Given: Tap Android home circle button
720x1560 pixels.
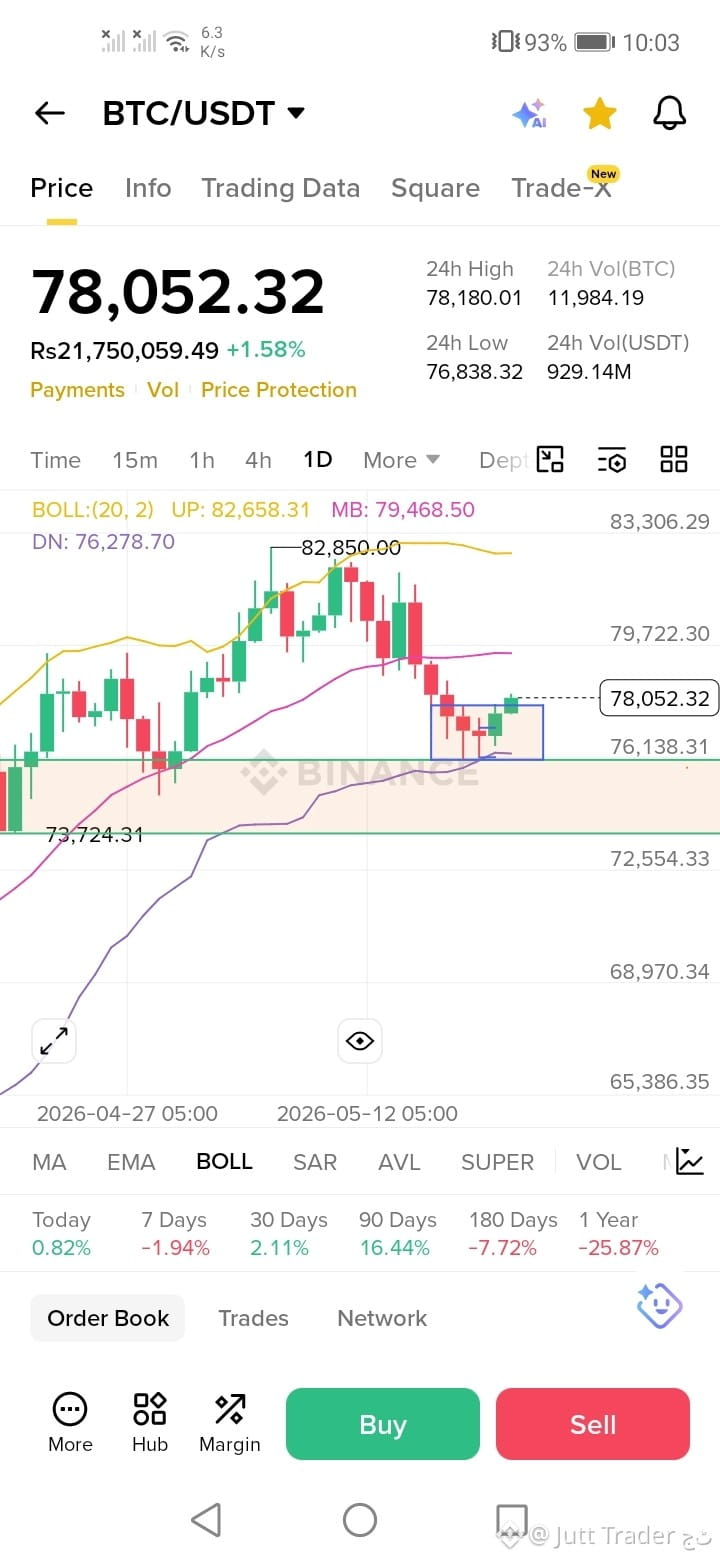Looking at the screenshot, I should coord(360,1520).
